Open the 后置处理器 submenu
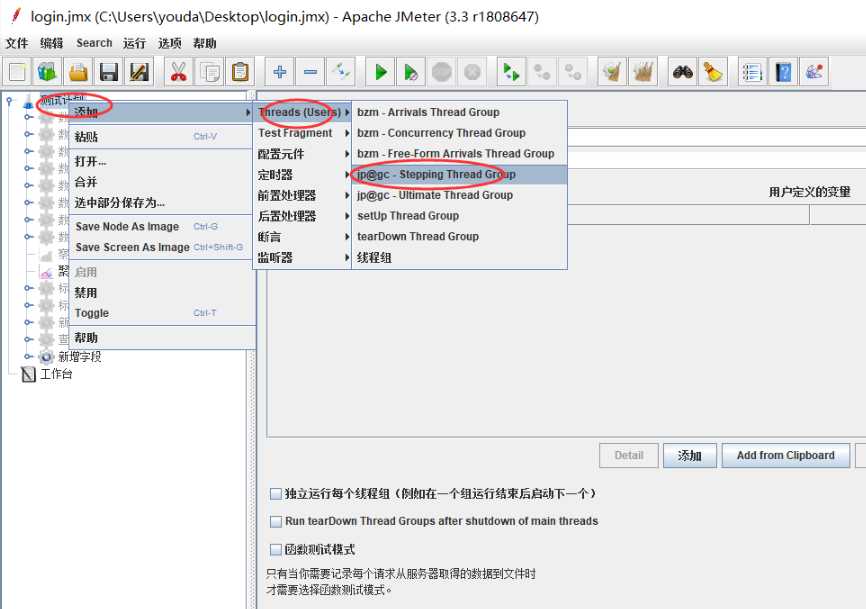The width and height of the screenshot is (866, 609). 303,216
